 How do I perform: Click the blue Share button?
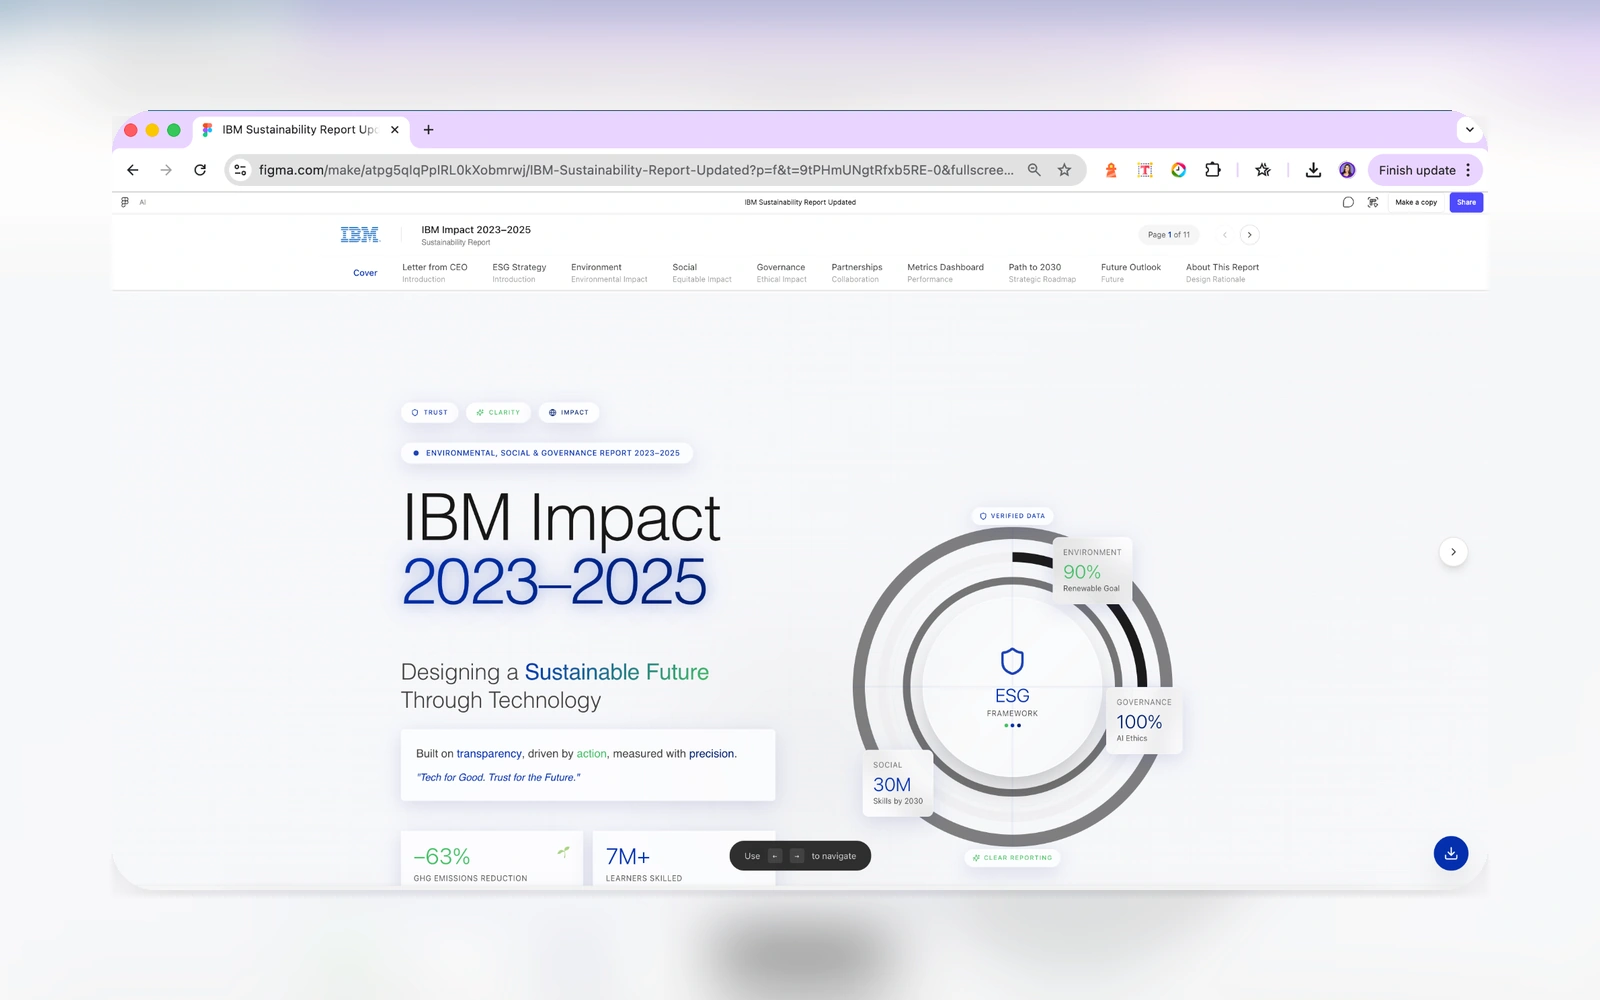tap(1466, 202)
